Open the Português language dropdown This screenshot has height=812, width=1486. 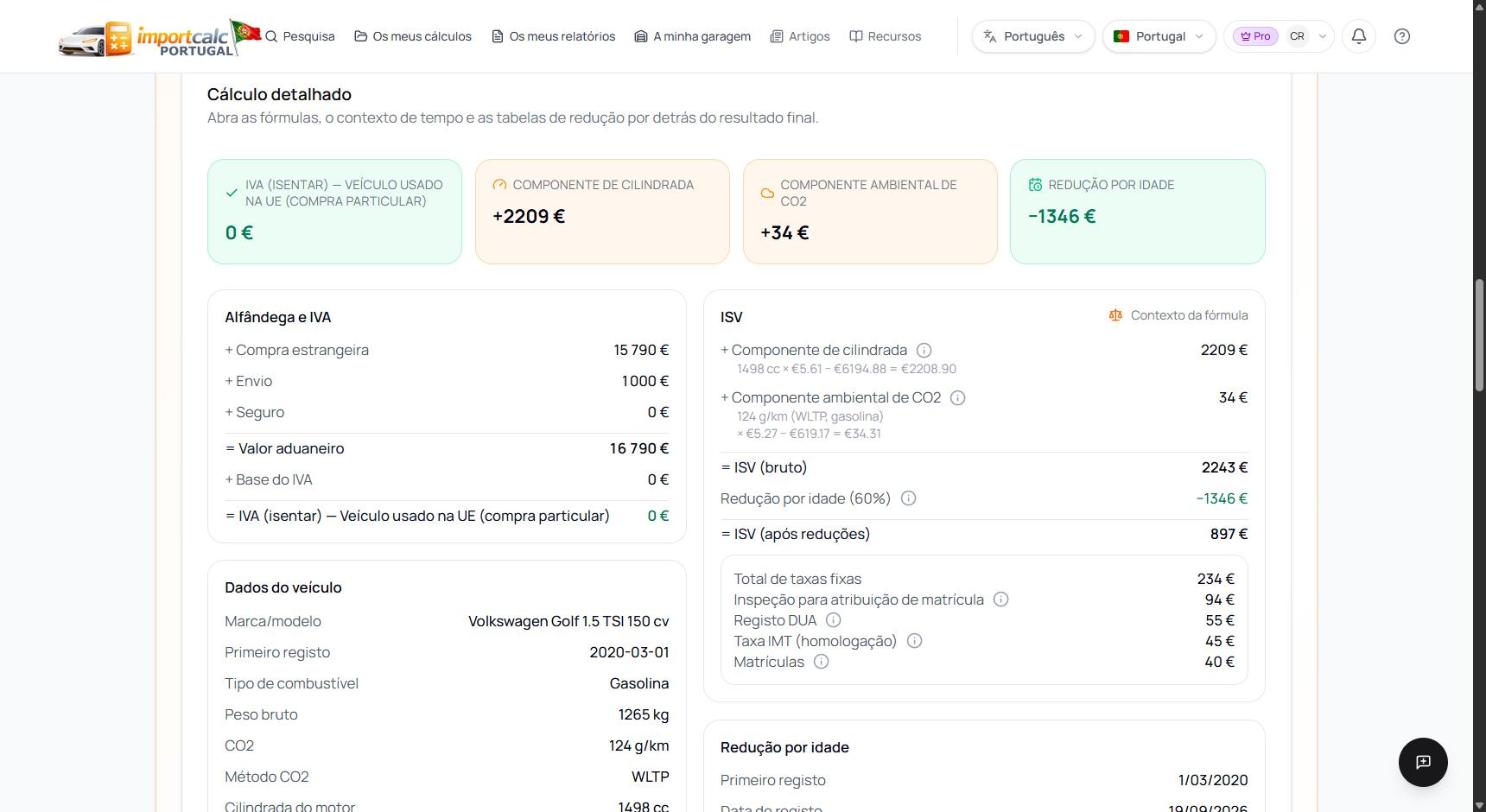point(1033,36)
